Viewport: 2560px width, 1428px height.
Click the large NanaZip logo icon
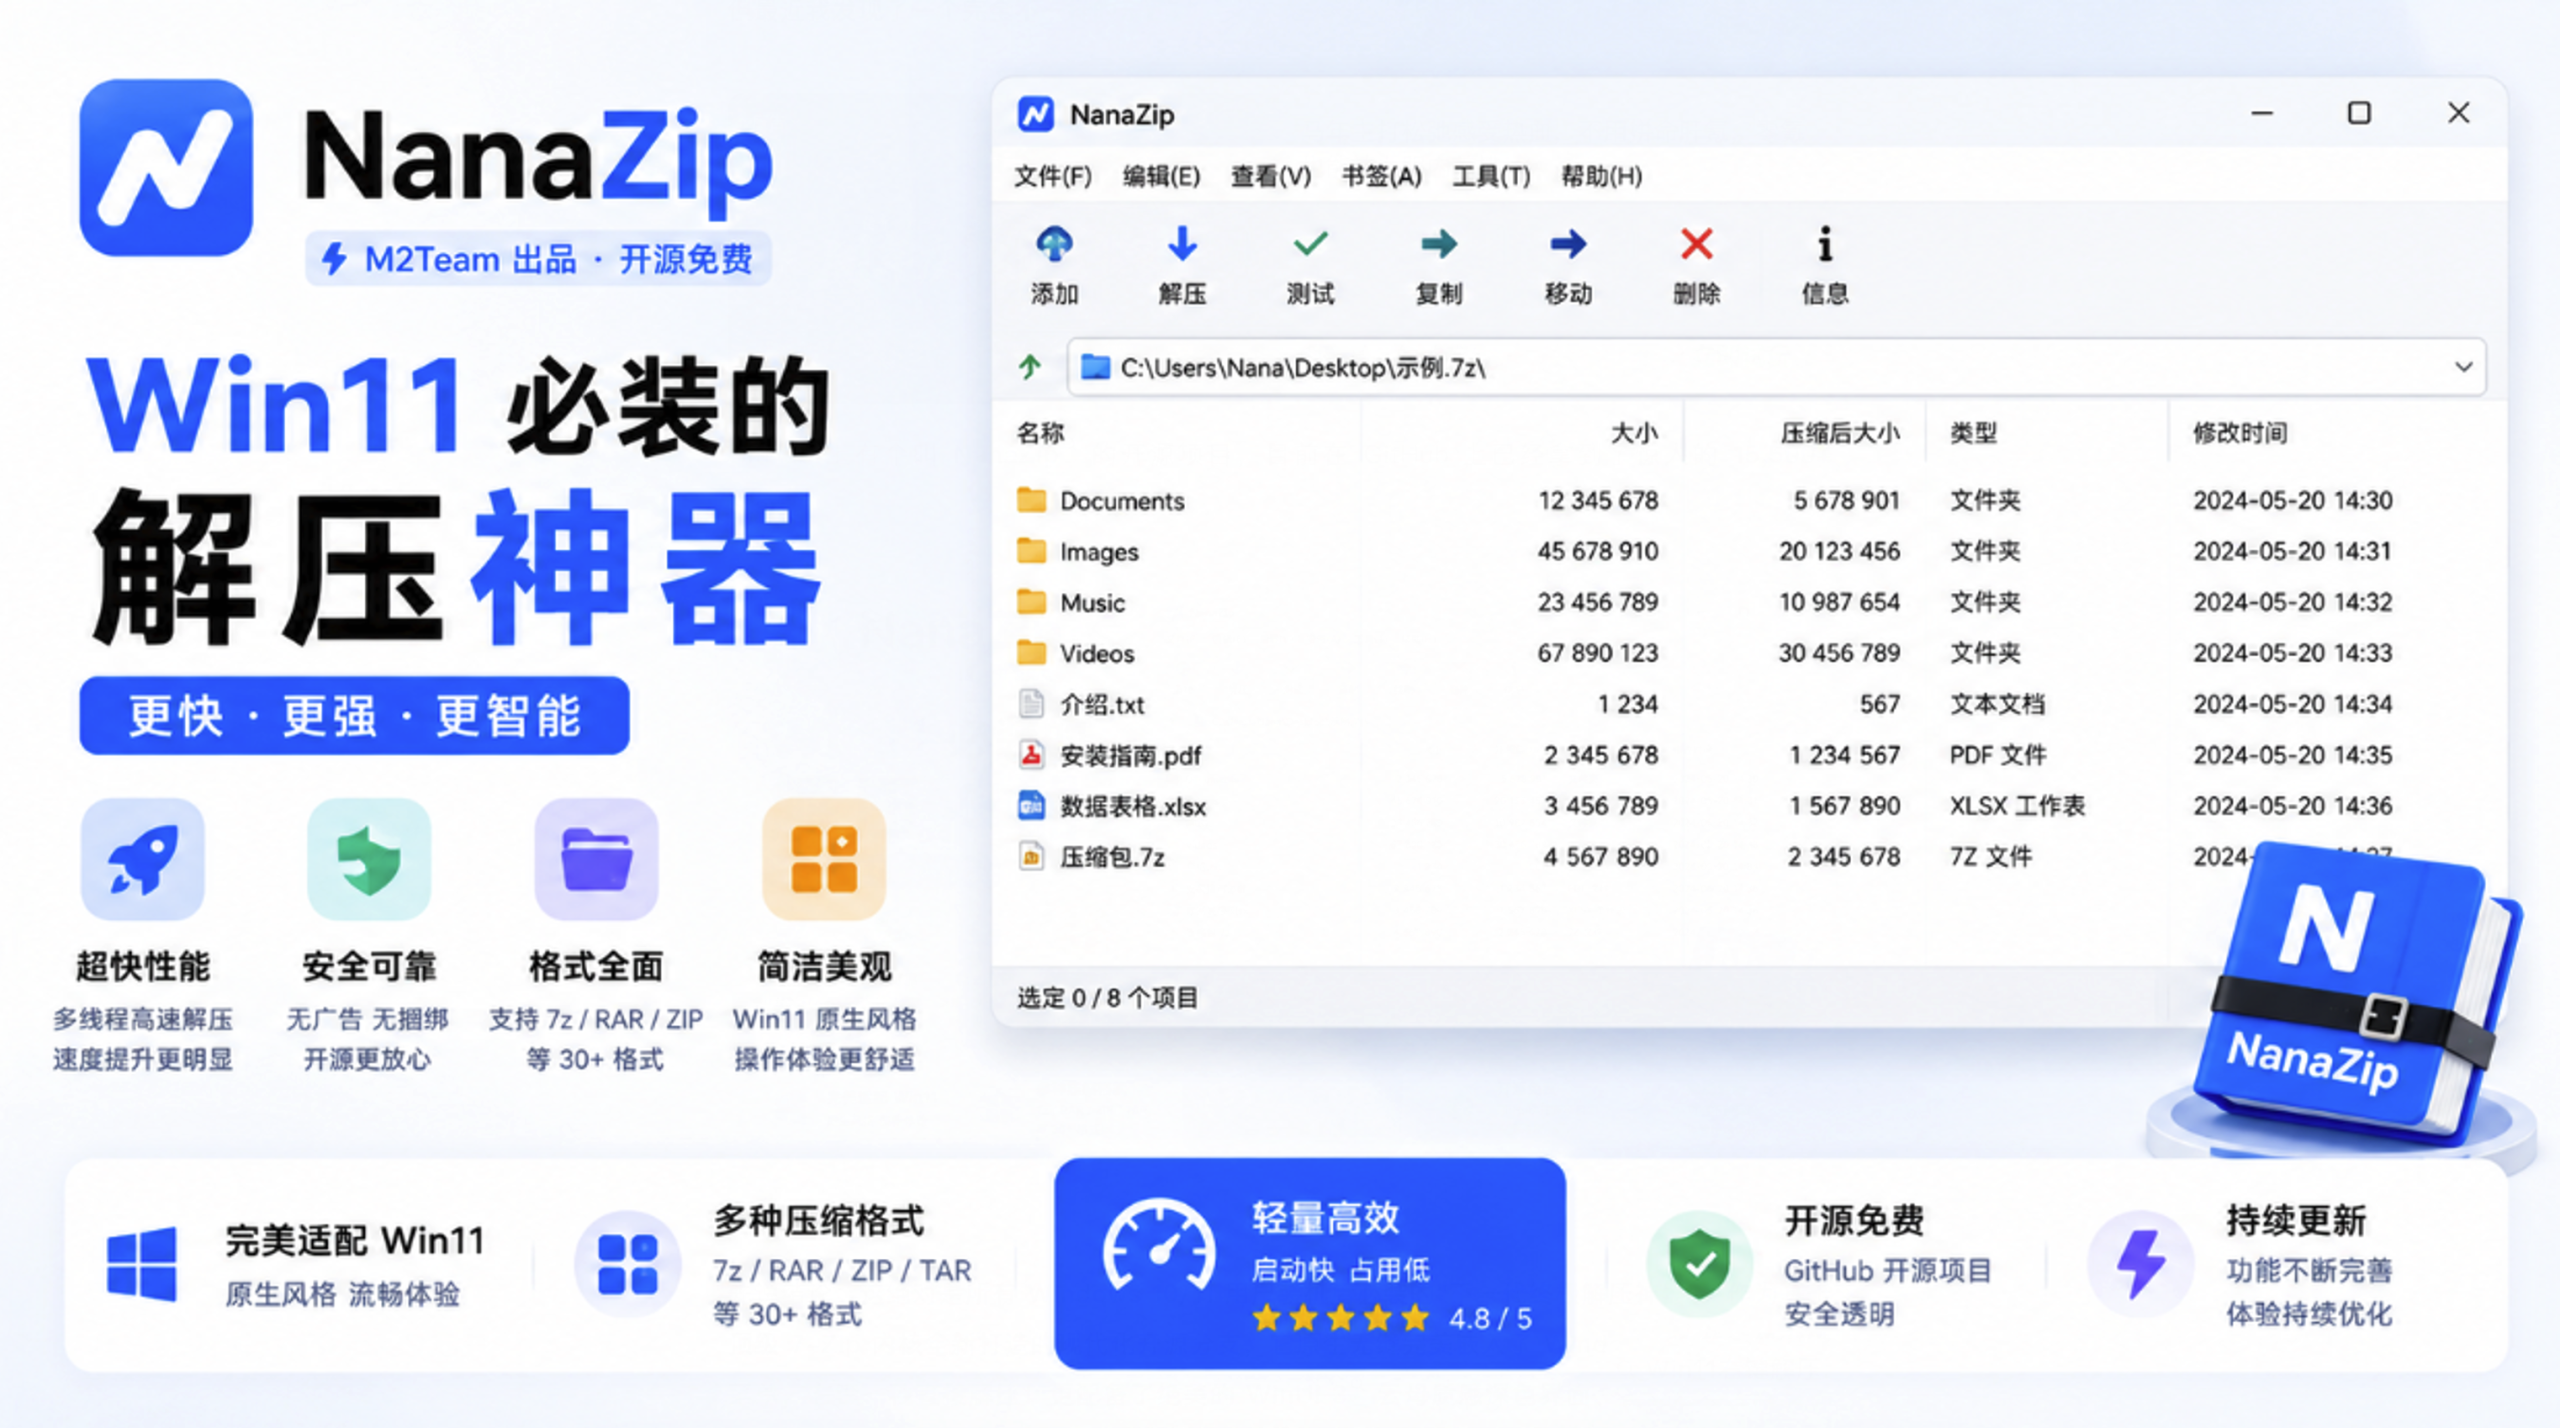tap(166, 168)
